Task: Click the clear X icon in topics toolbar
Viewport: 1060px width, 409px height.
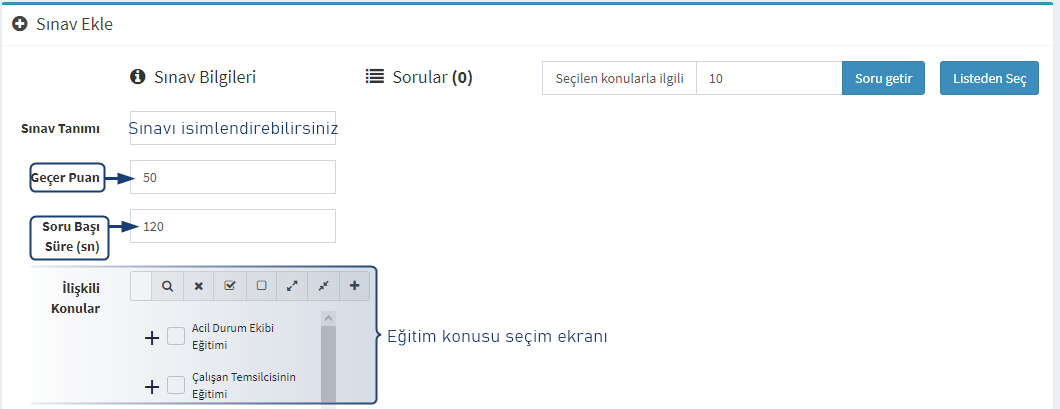Action: [198, 286]
